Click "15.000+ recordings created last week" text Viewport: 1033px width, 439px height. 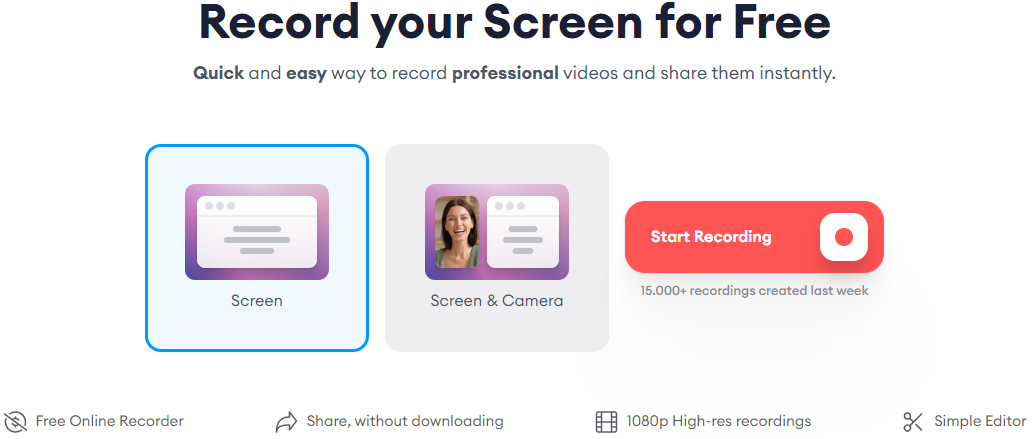pos(754,291)
